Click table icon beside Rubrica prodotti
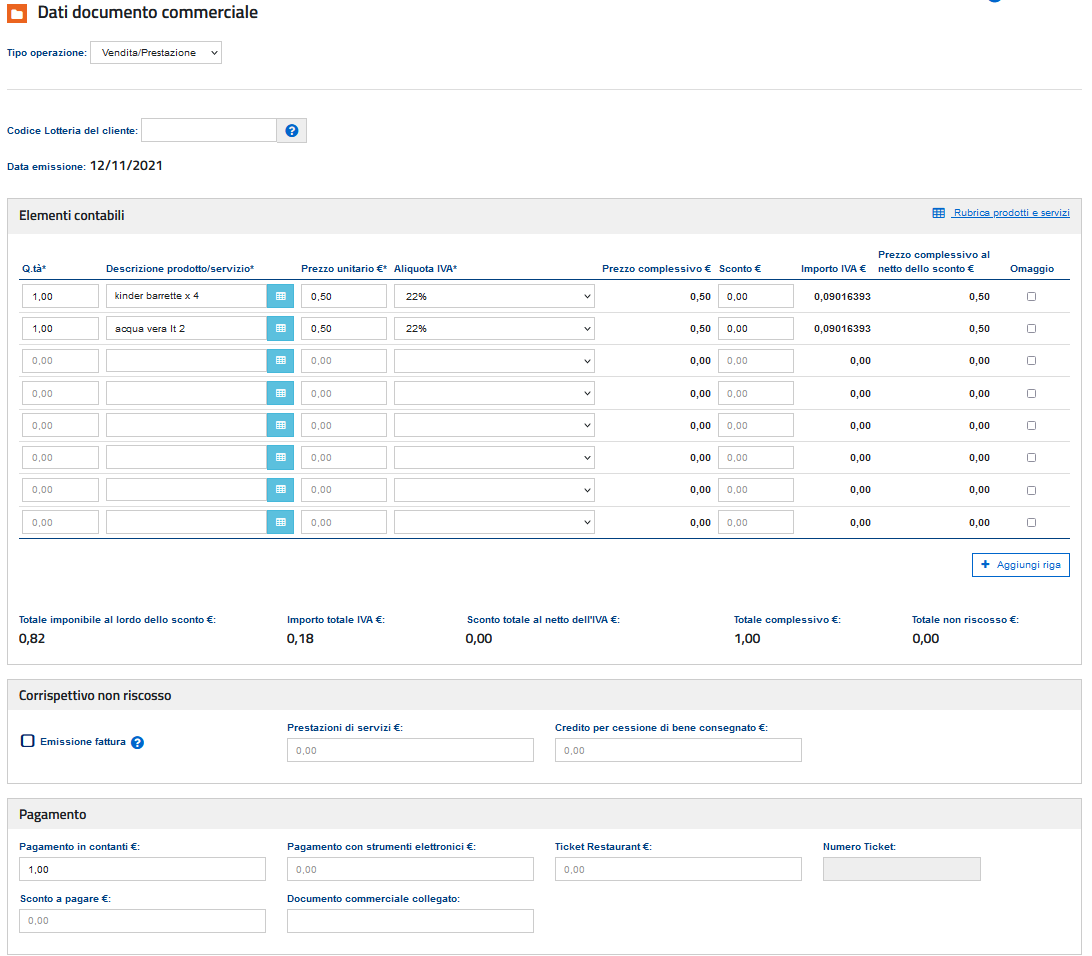Screen dimensions: 1092x956 click(x=938, y=213)
